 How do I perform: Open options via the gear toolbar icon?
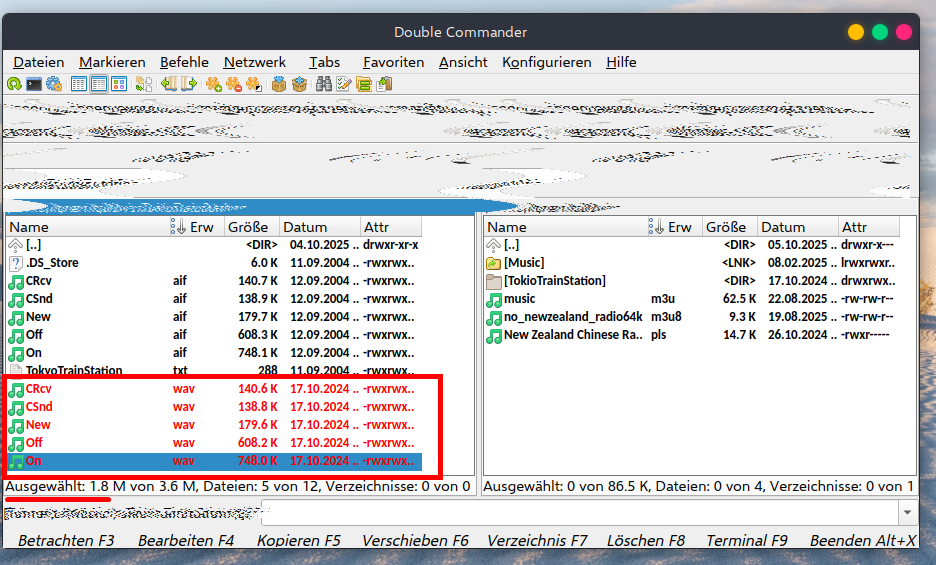[53, 84]
